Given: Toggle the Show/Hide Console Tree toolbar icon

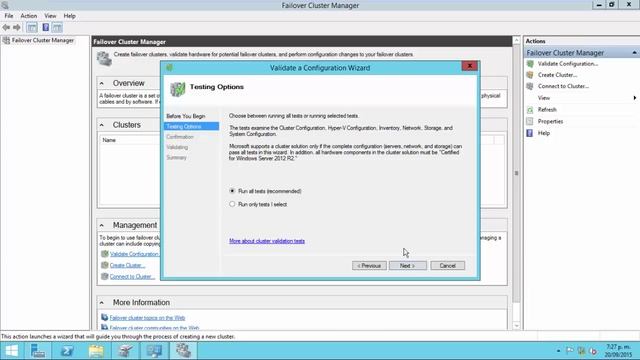Looking at the screenshot, I should pyautogui.click(x=32, y=27).
